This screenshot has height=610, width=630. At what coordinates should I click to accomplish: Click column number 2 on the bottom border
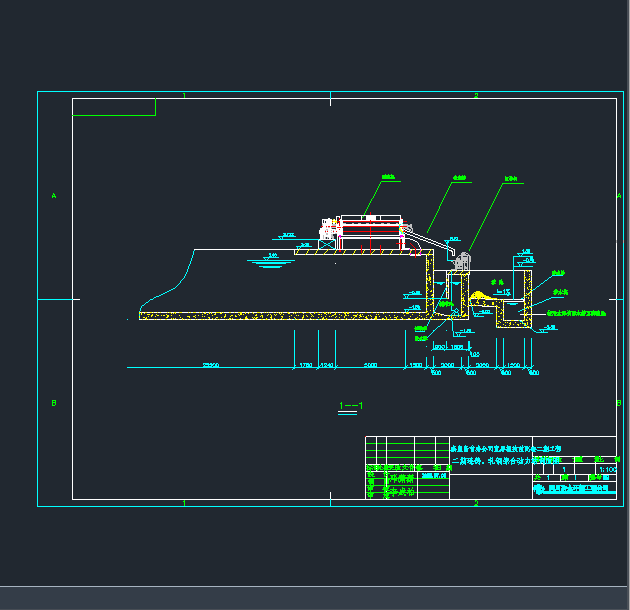[476, 503]
